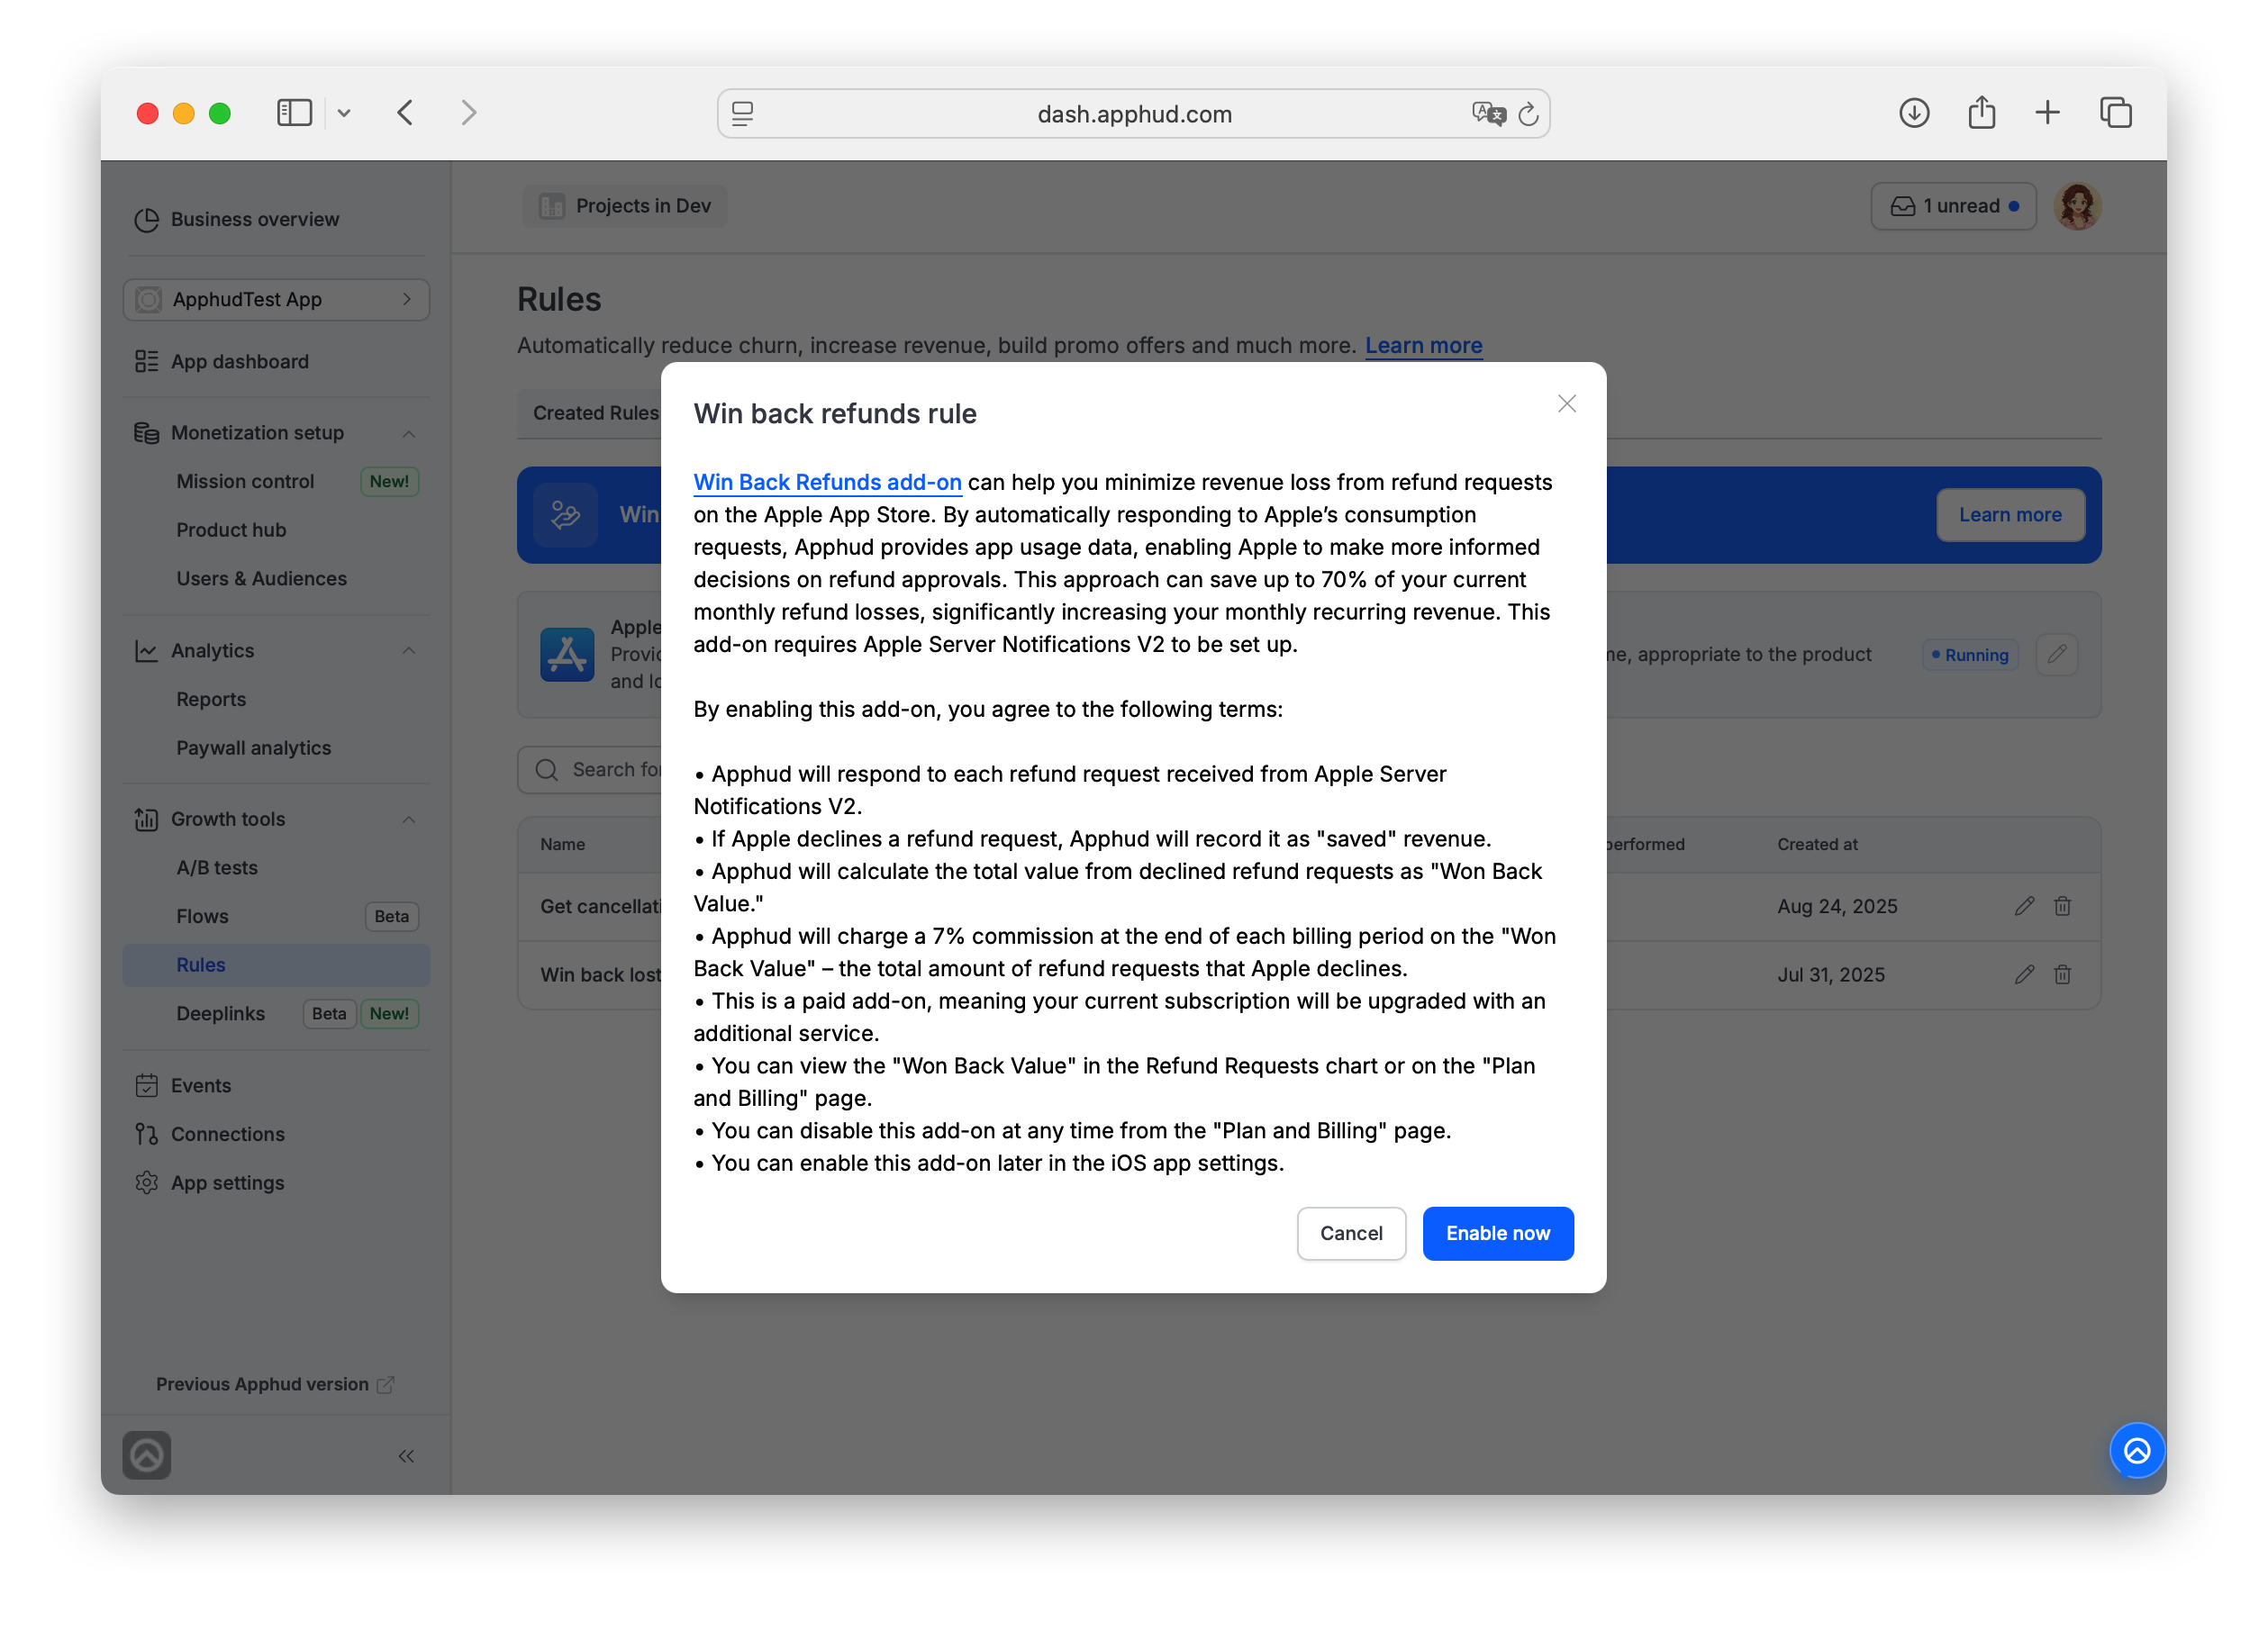Viewport: 2268px width, 1630px height.
Task: Open the 1 unread inbox
Action: tap(1953, 206)
